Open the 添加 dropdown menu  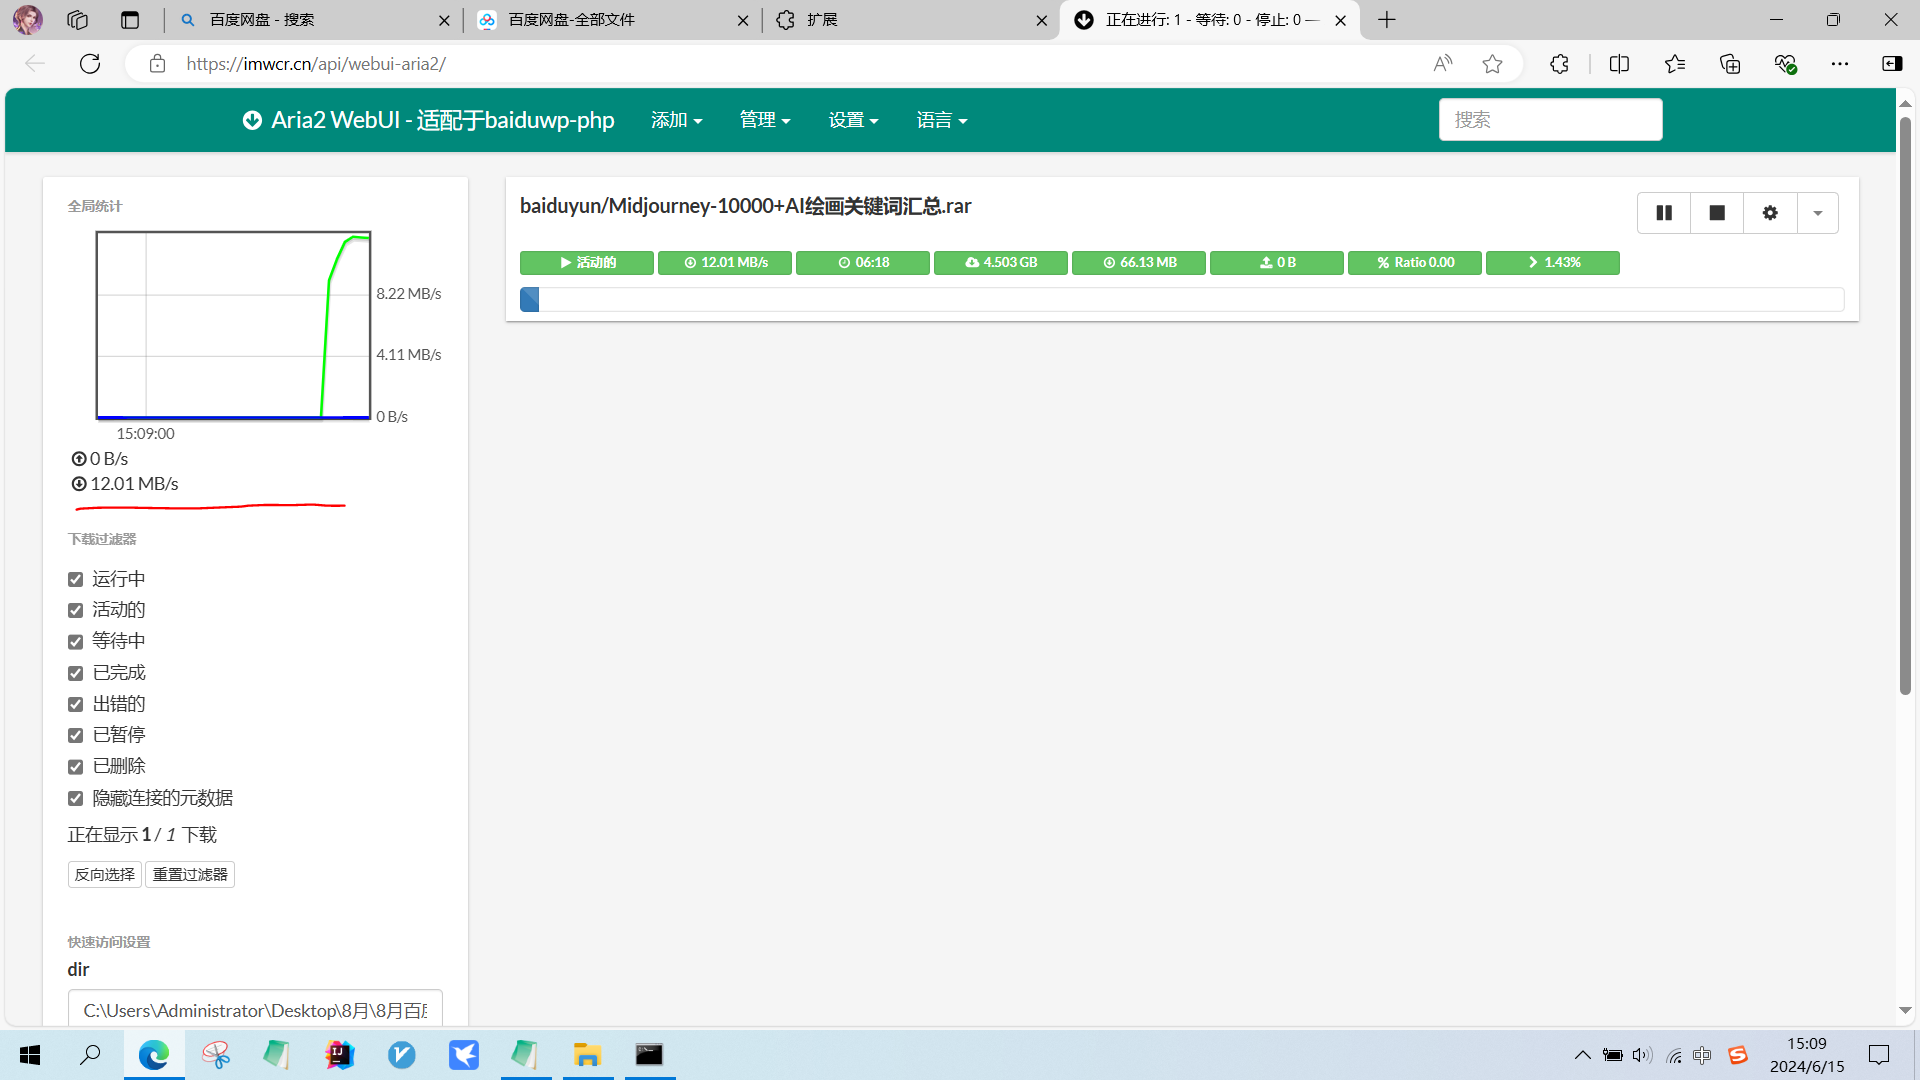pos(676,120)
